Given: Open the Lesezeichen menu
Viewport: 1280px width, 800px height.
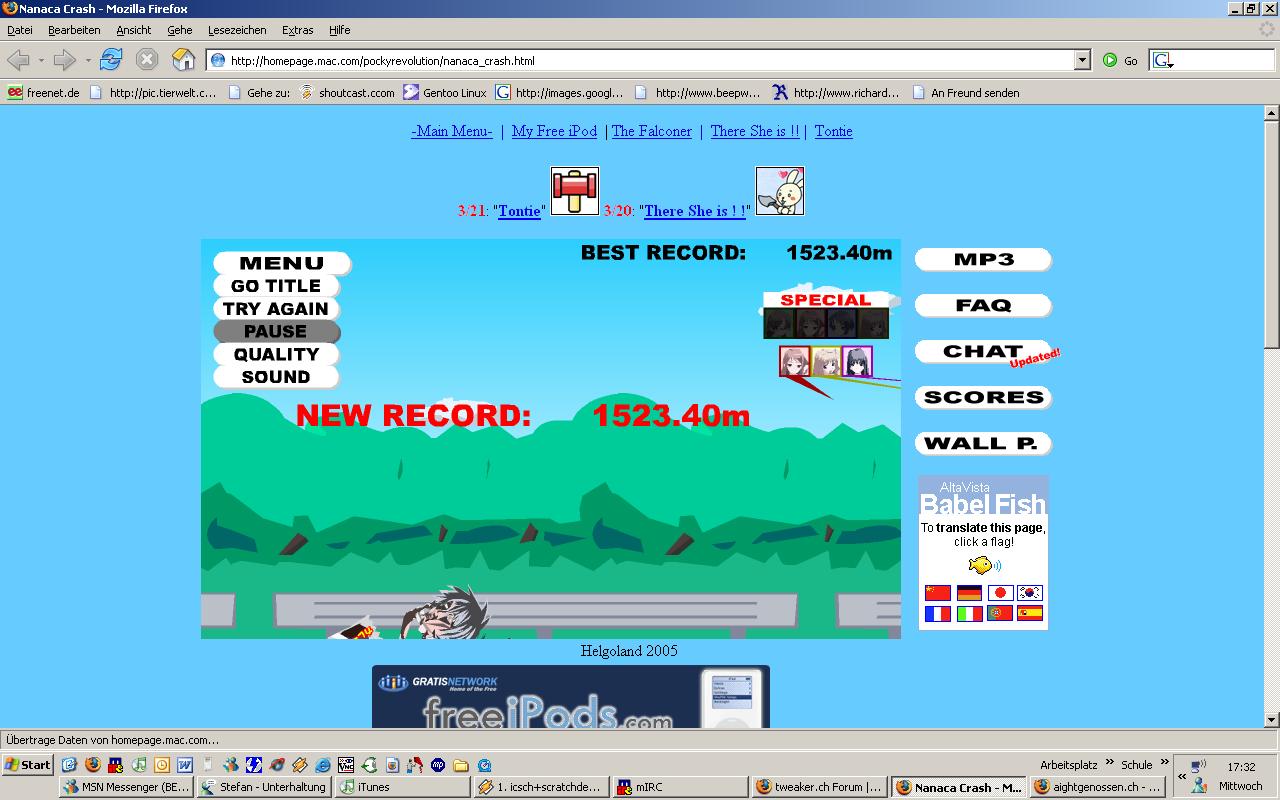Looking at the screenshot, I should (x=237, y=30).
